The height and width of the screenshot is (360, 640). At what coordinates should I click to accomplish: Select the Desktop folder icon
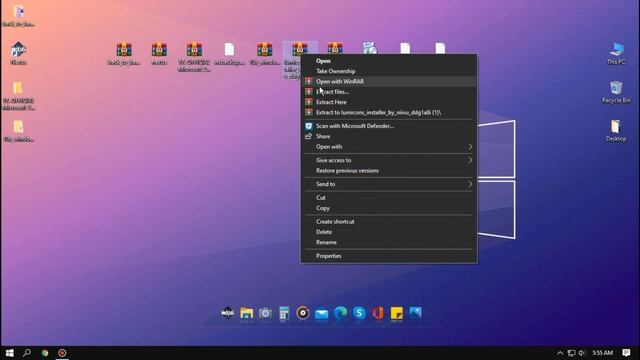[x=616, y=131]
